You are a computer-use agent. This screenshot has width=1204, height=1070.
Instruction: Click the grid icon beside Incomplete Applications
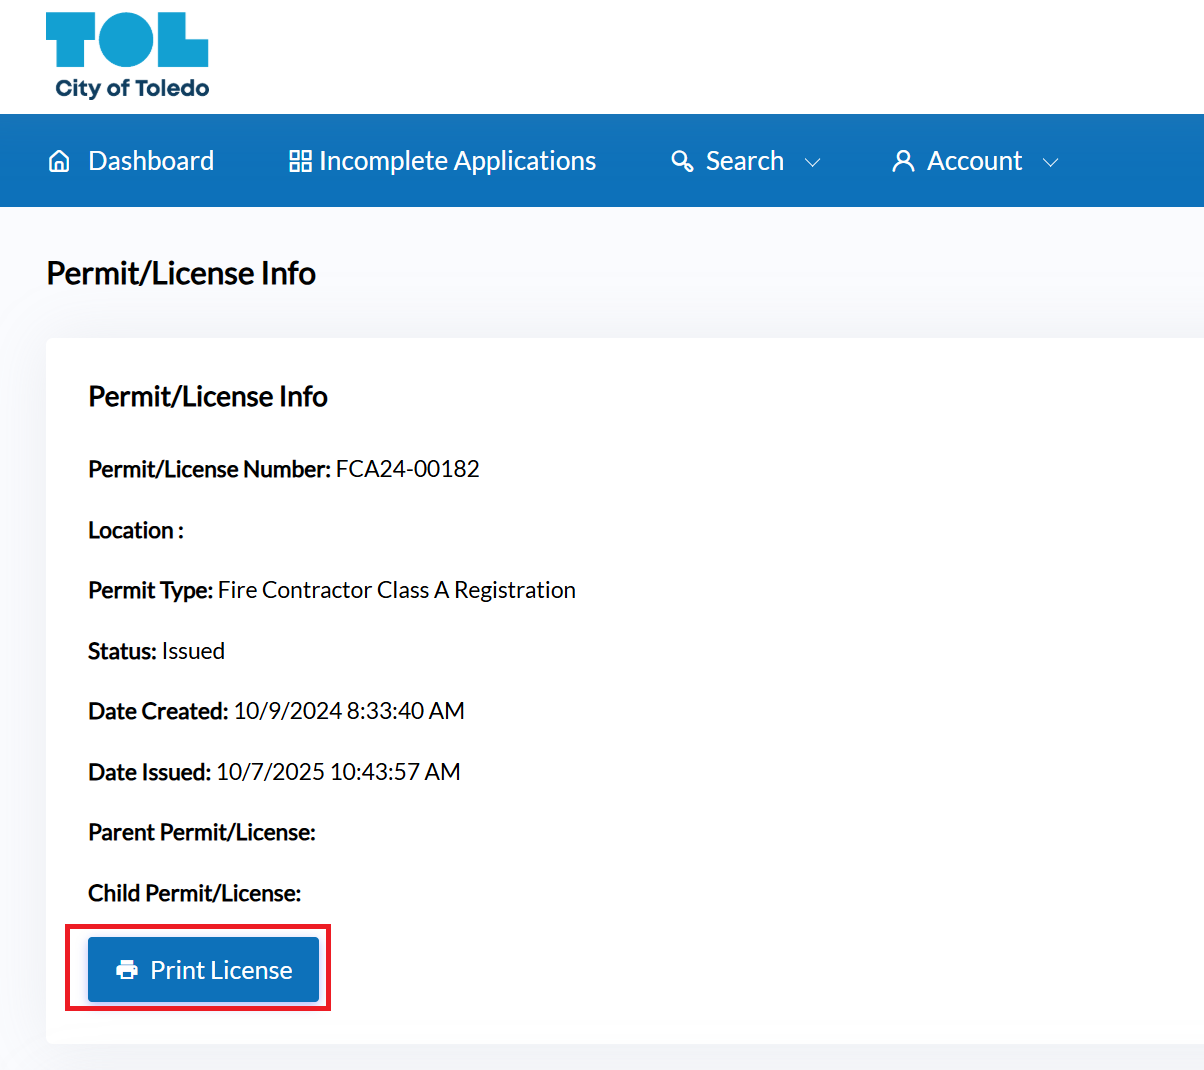[300, 161]
